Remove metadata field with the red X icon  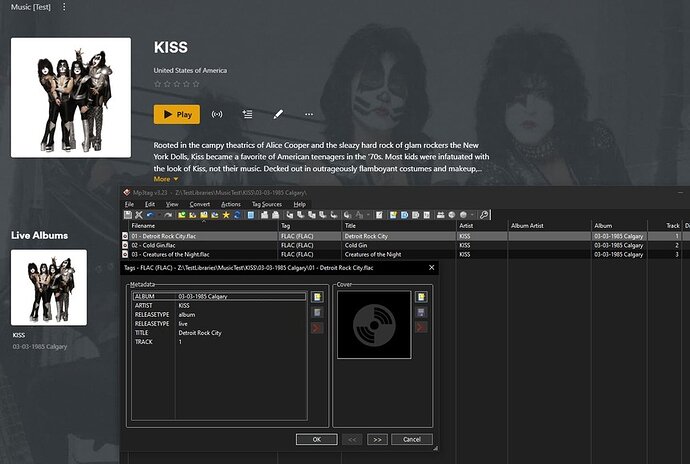click(317, 328)
